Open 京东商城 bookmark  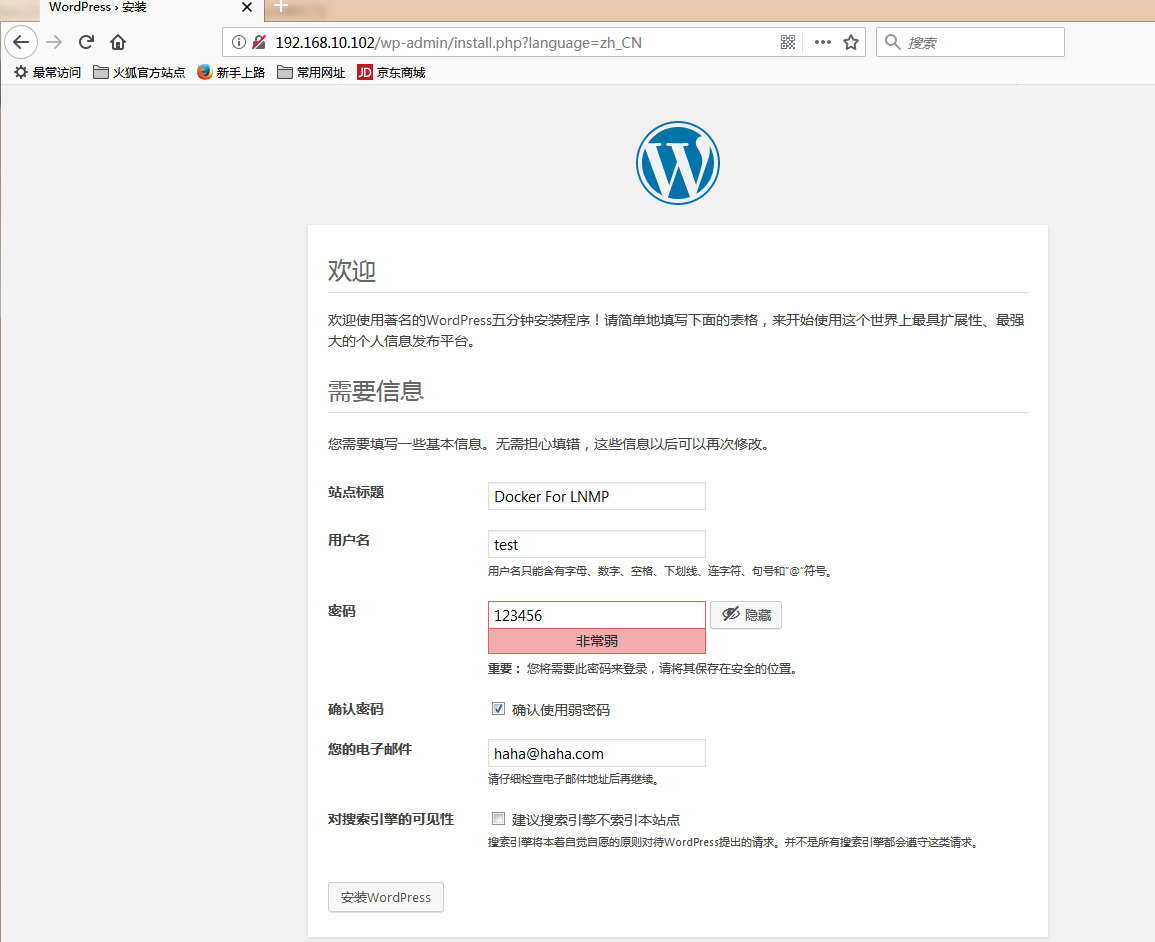[391, 72]
